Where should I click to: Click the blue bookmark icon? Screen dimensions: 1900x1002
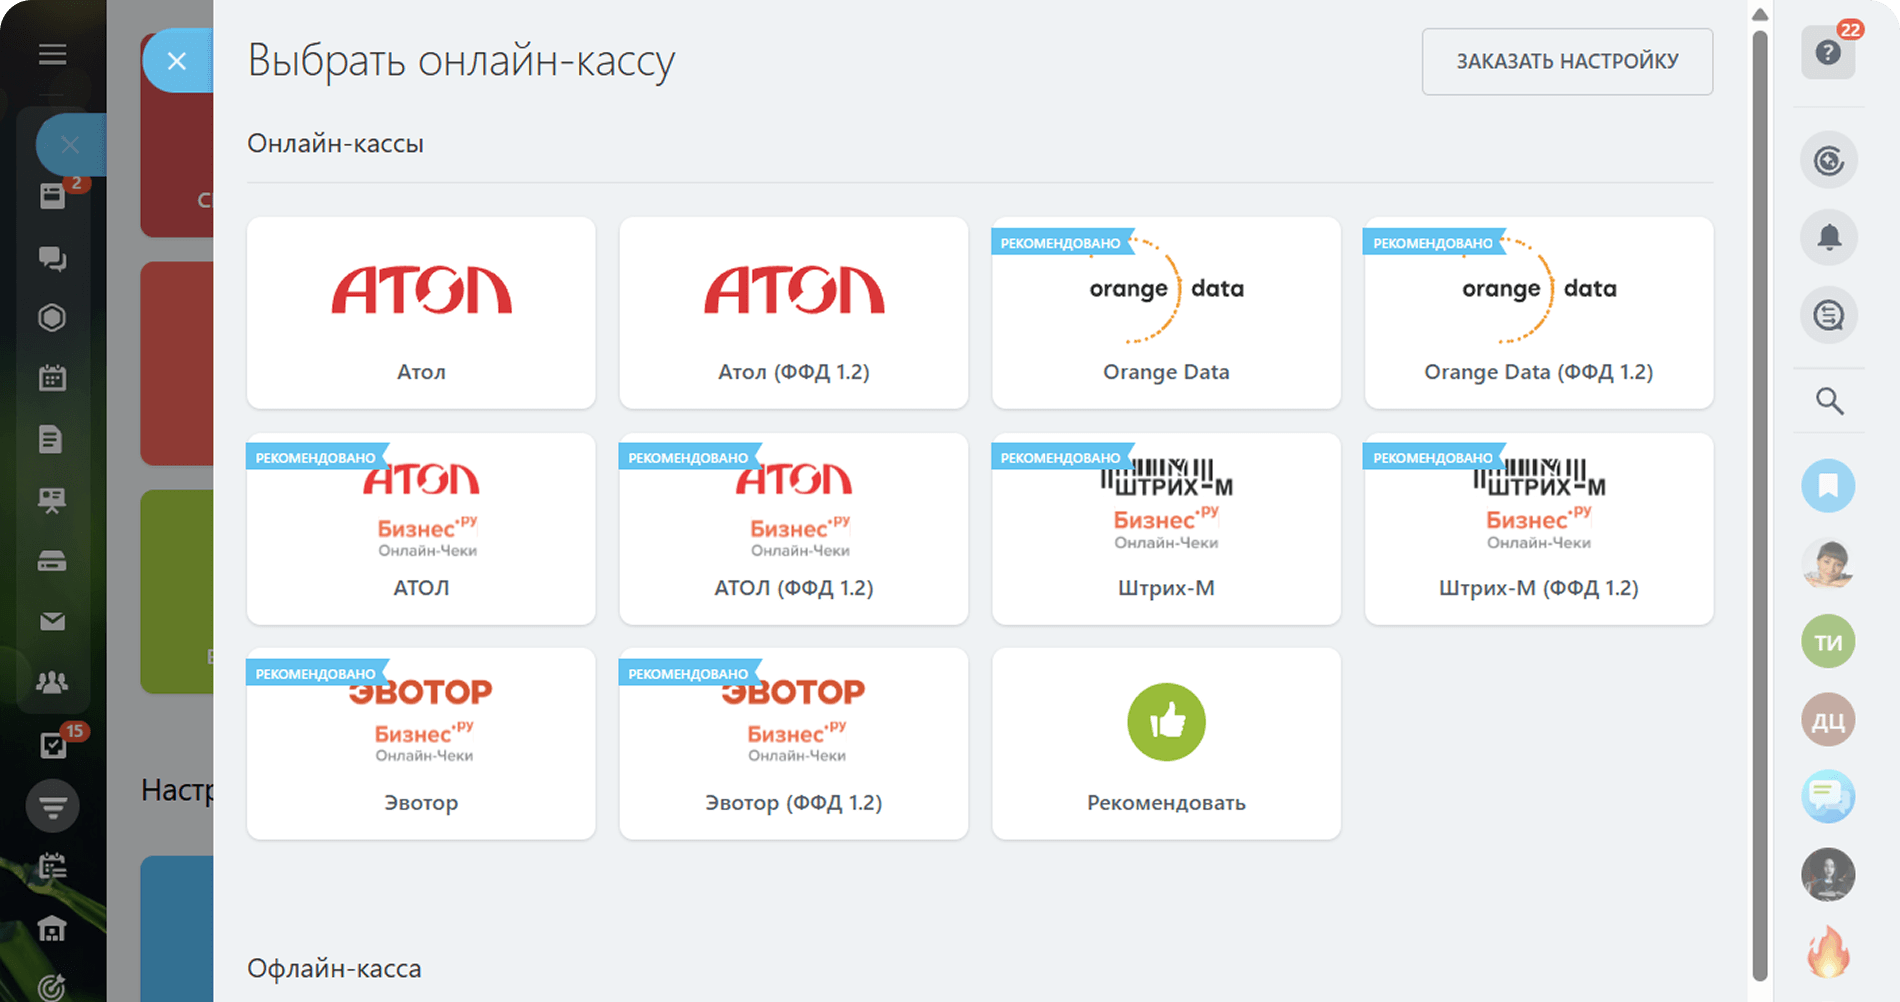coord(1828,486)
